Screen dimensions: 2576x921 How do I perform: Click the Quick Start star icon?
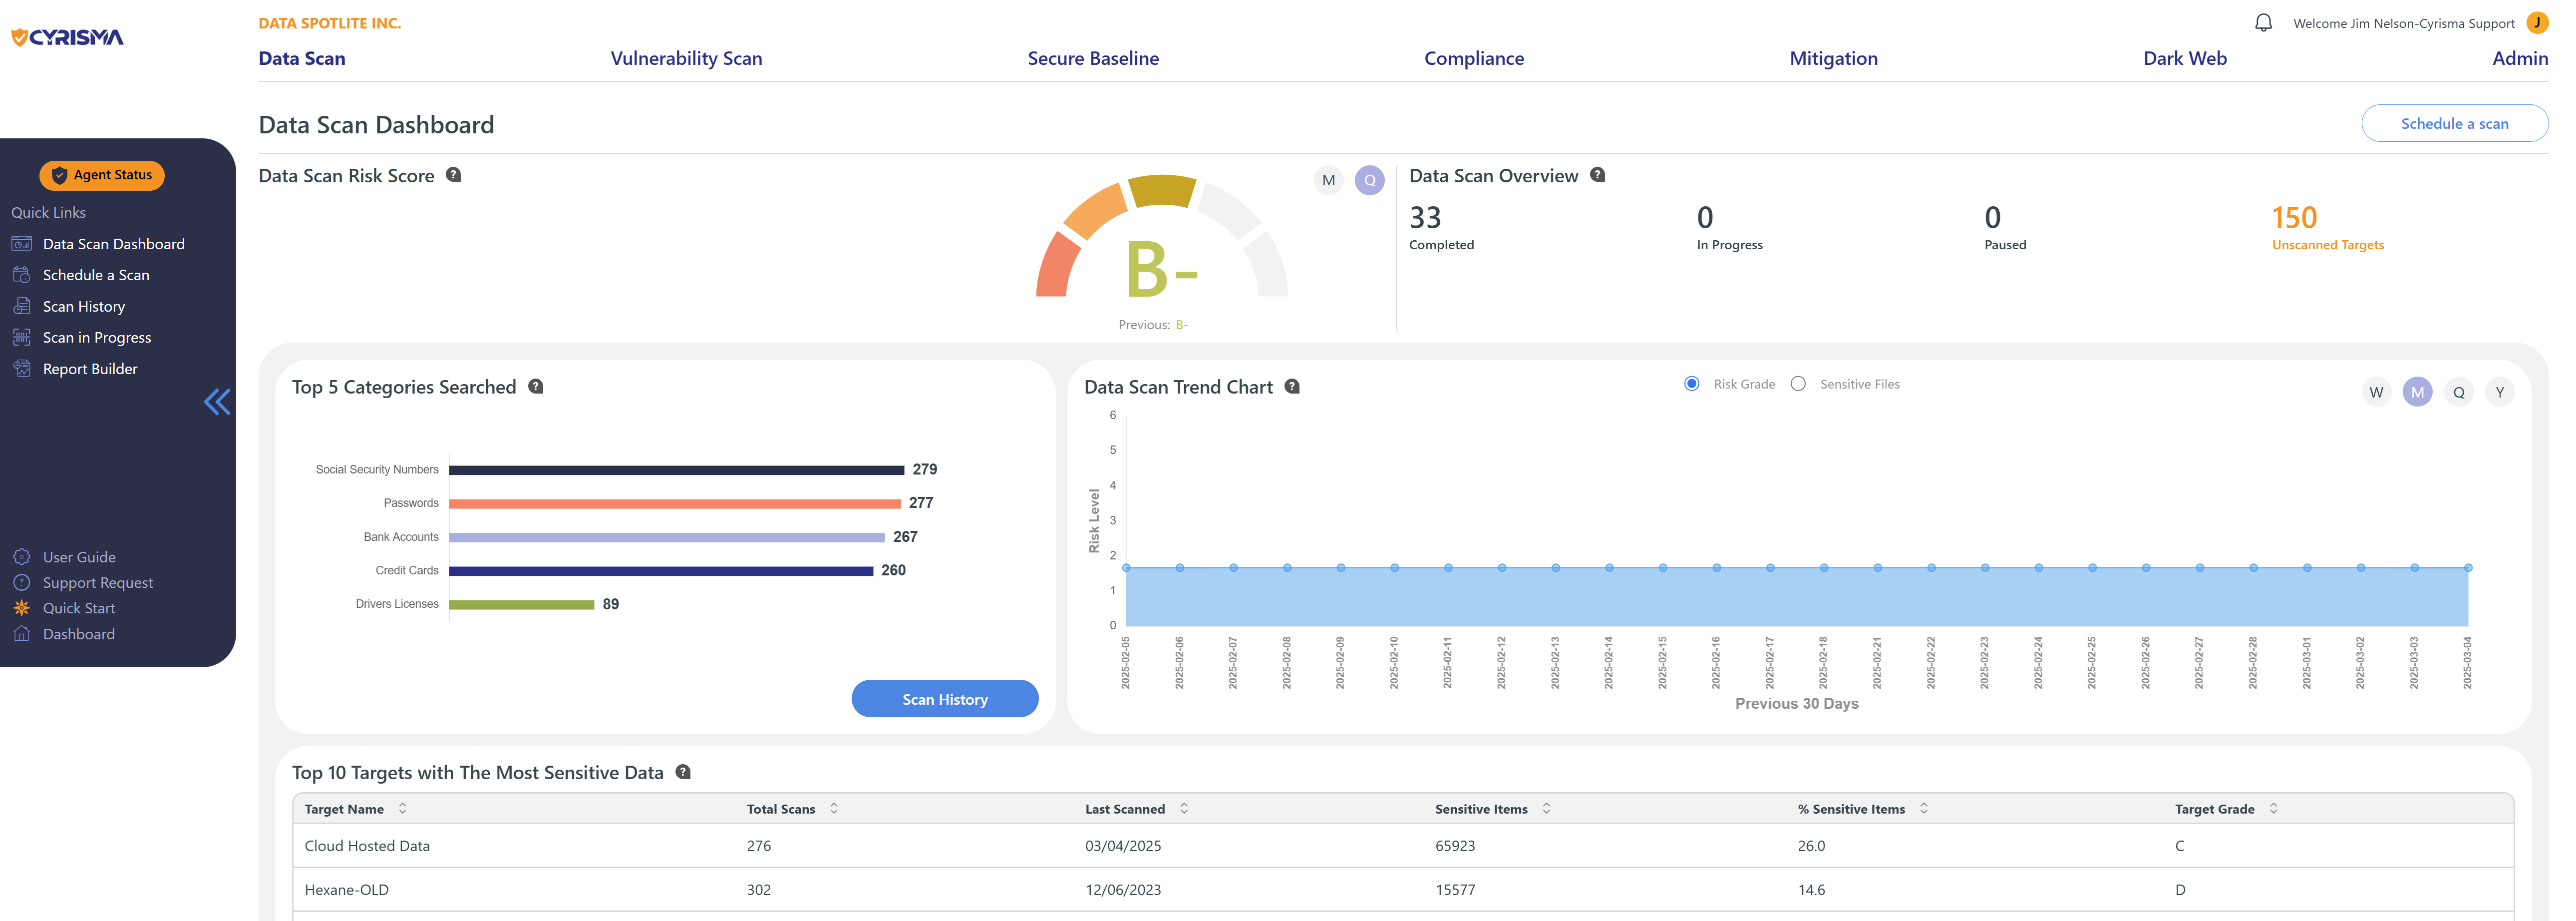coord(21,608)
